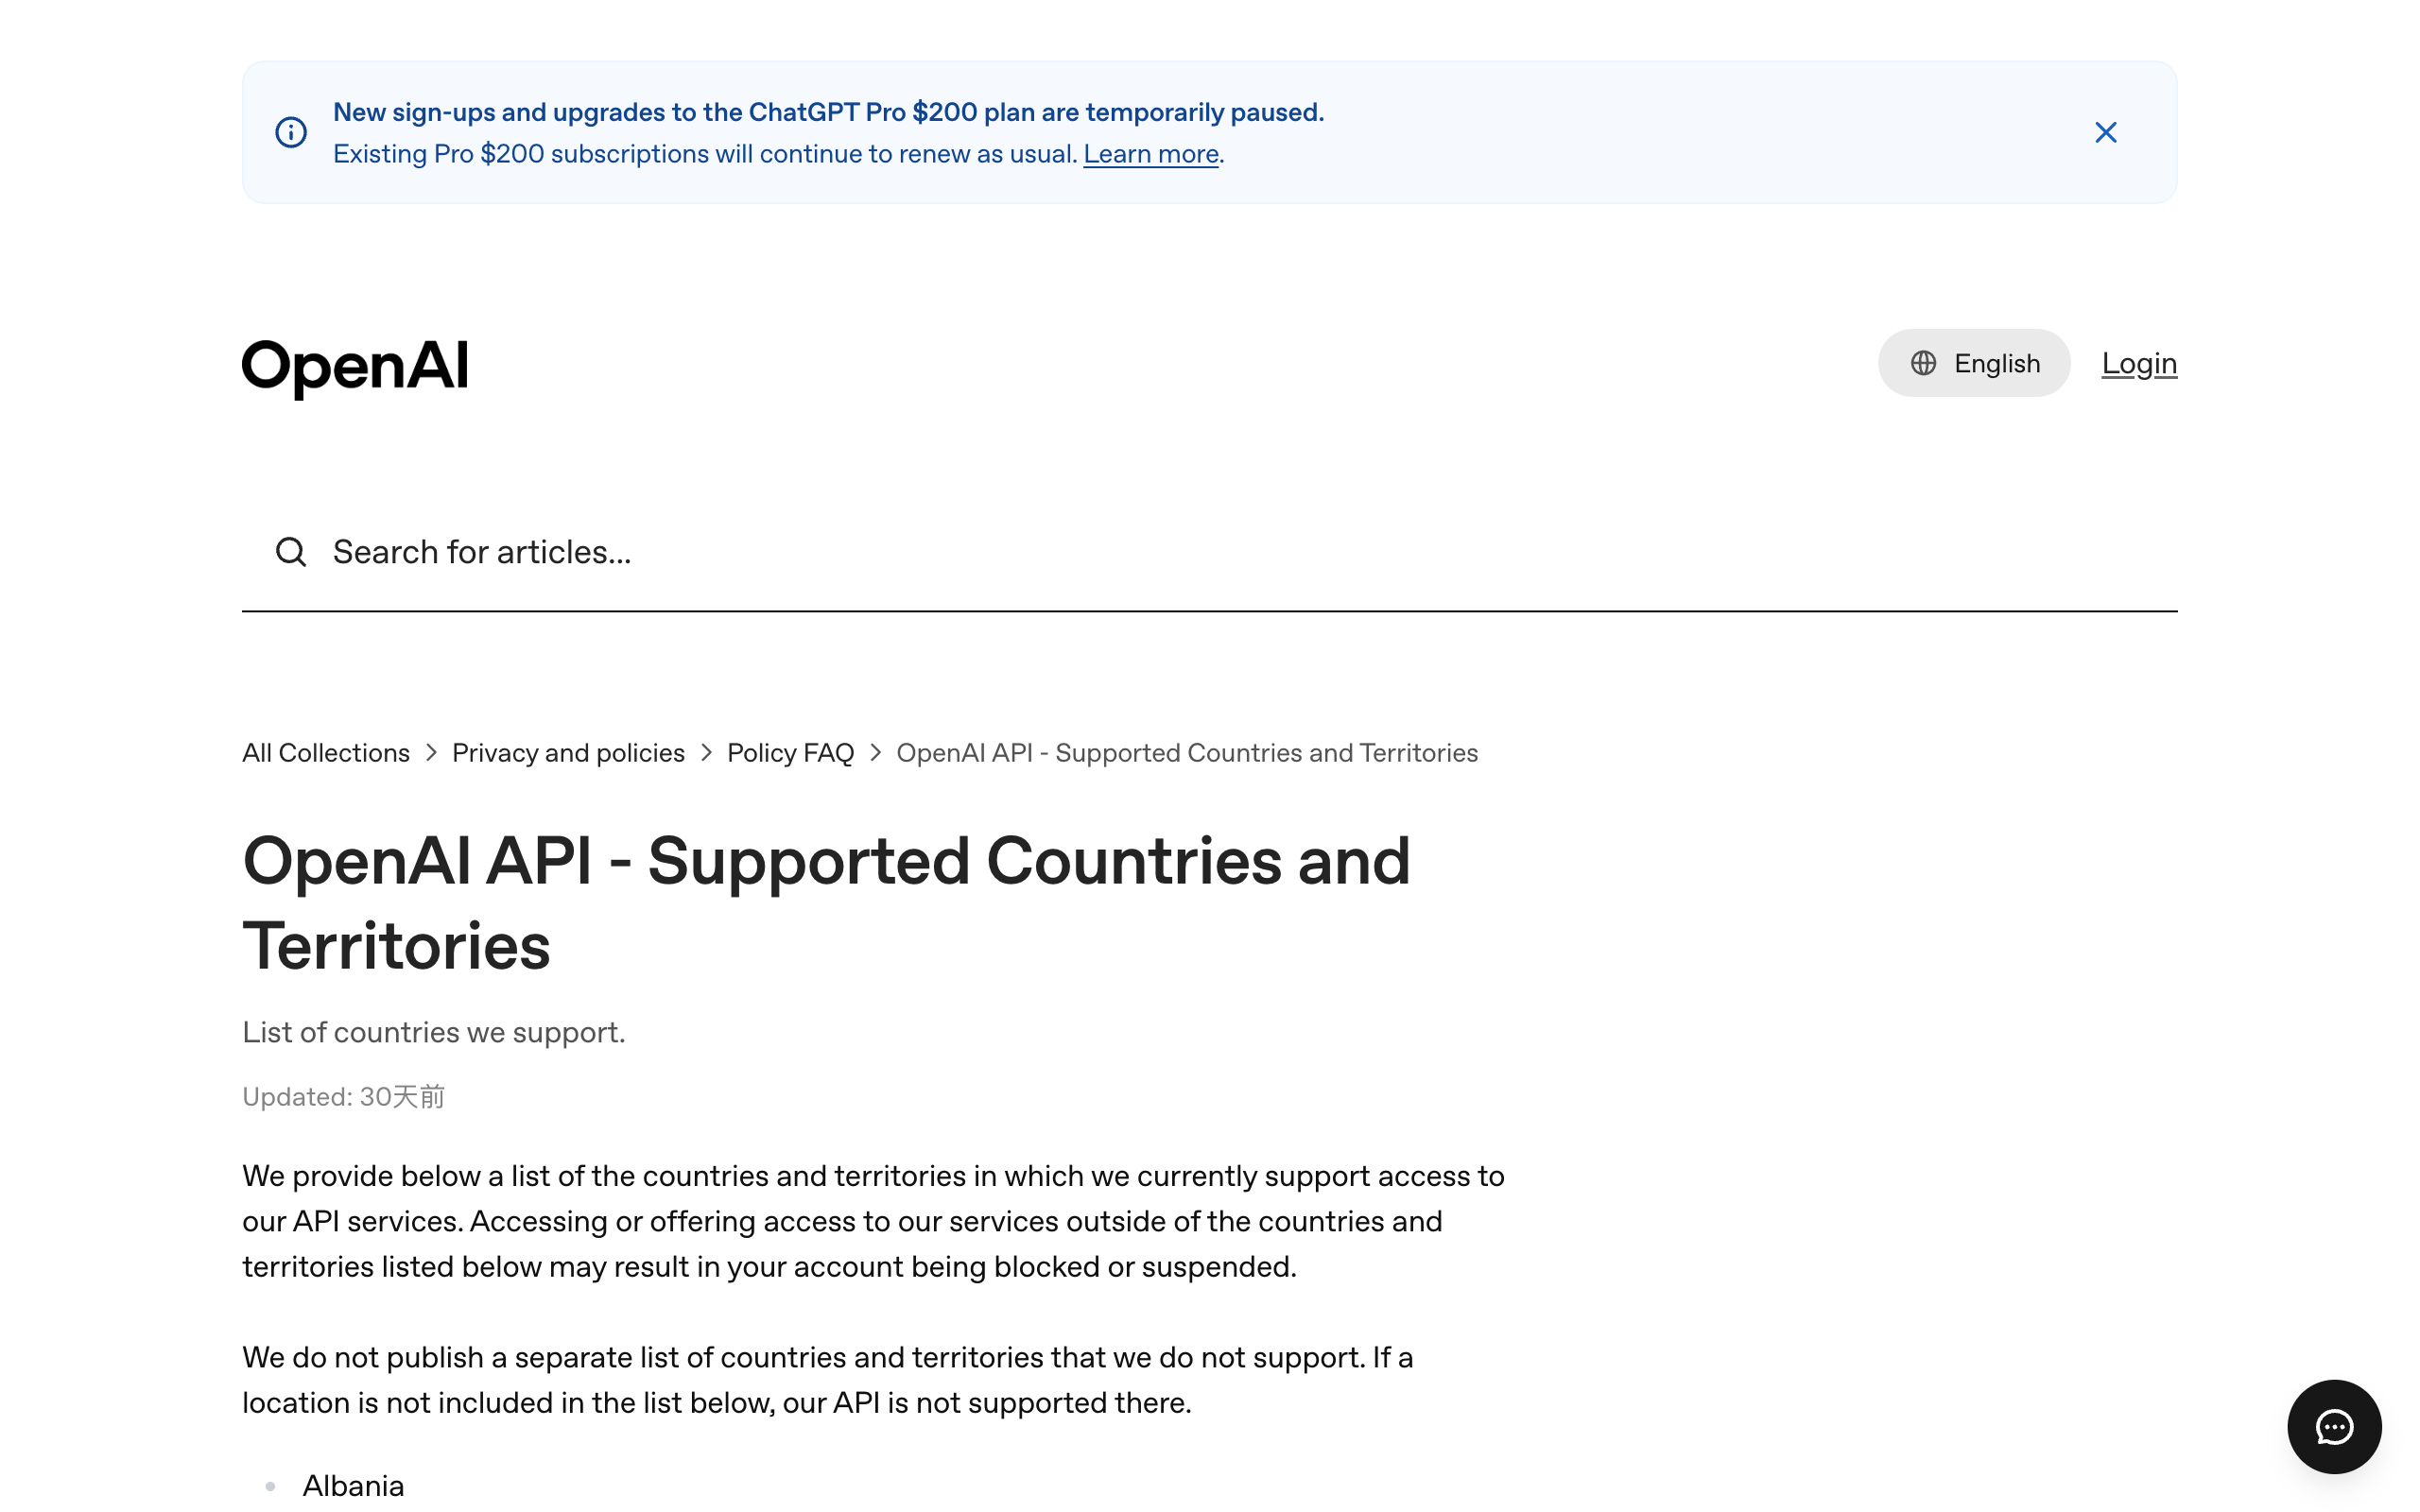Click the current page breadcrumb text

[1187, 753]
